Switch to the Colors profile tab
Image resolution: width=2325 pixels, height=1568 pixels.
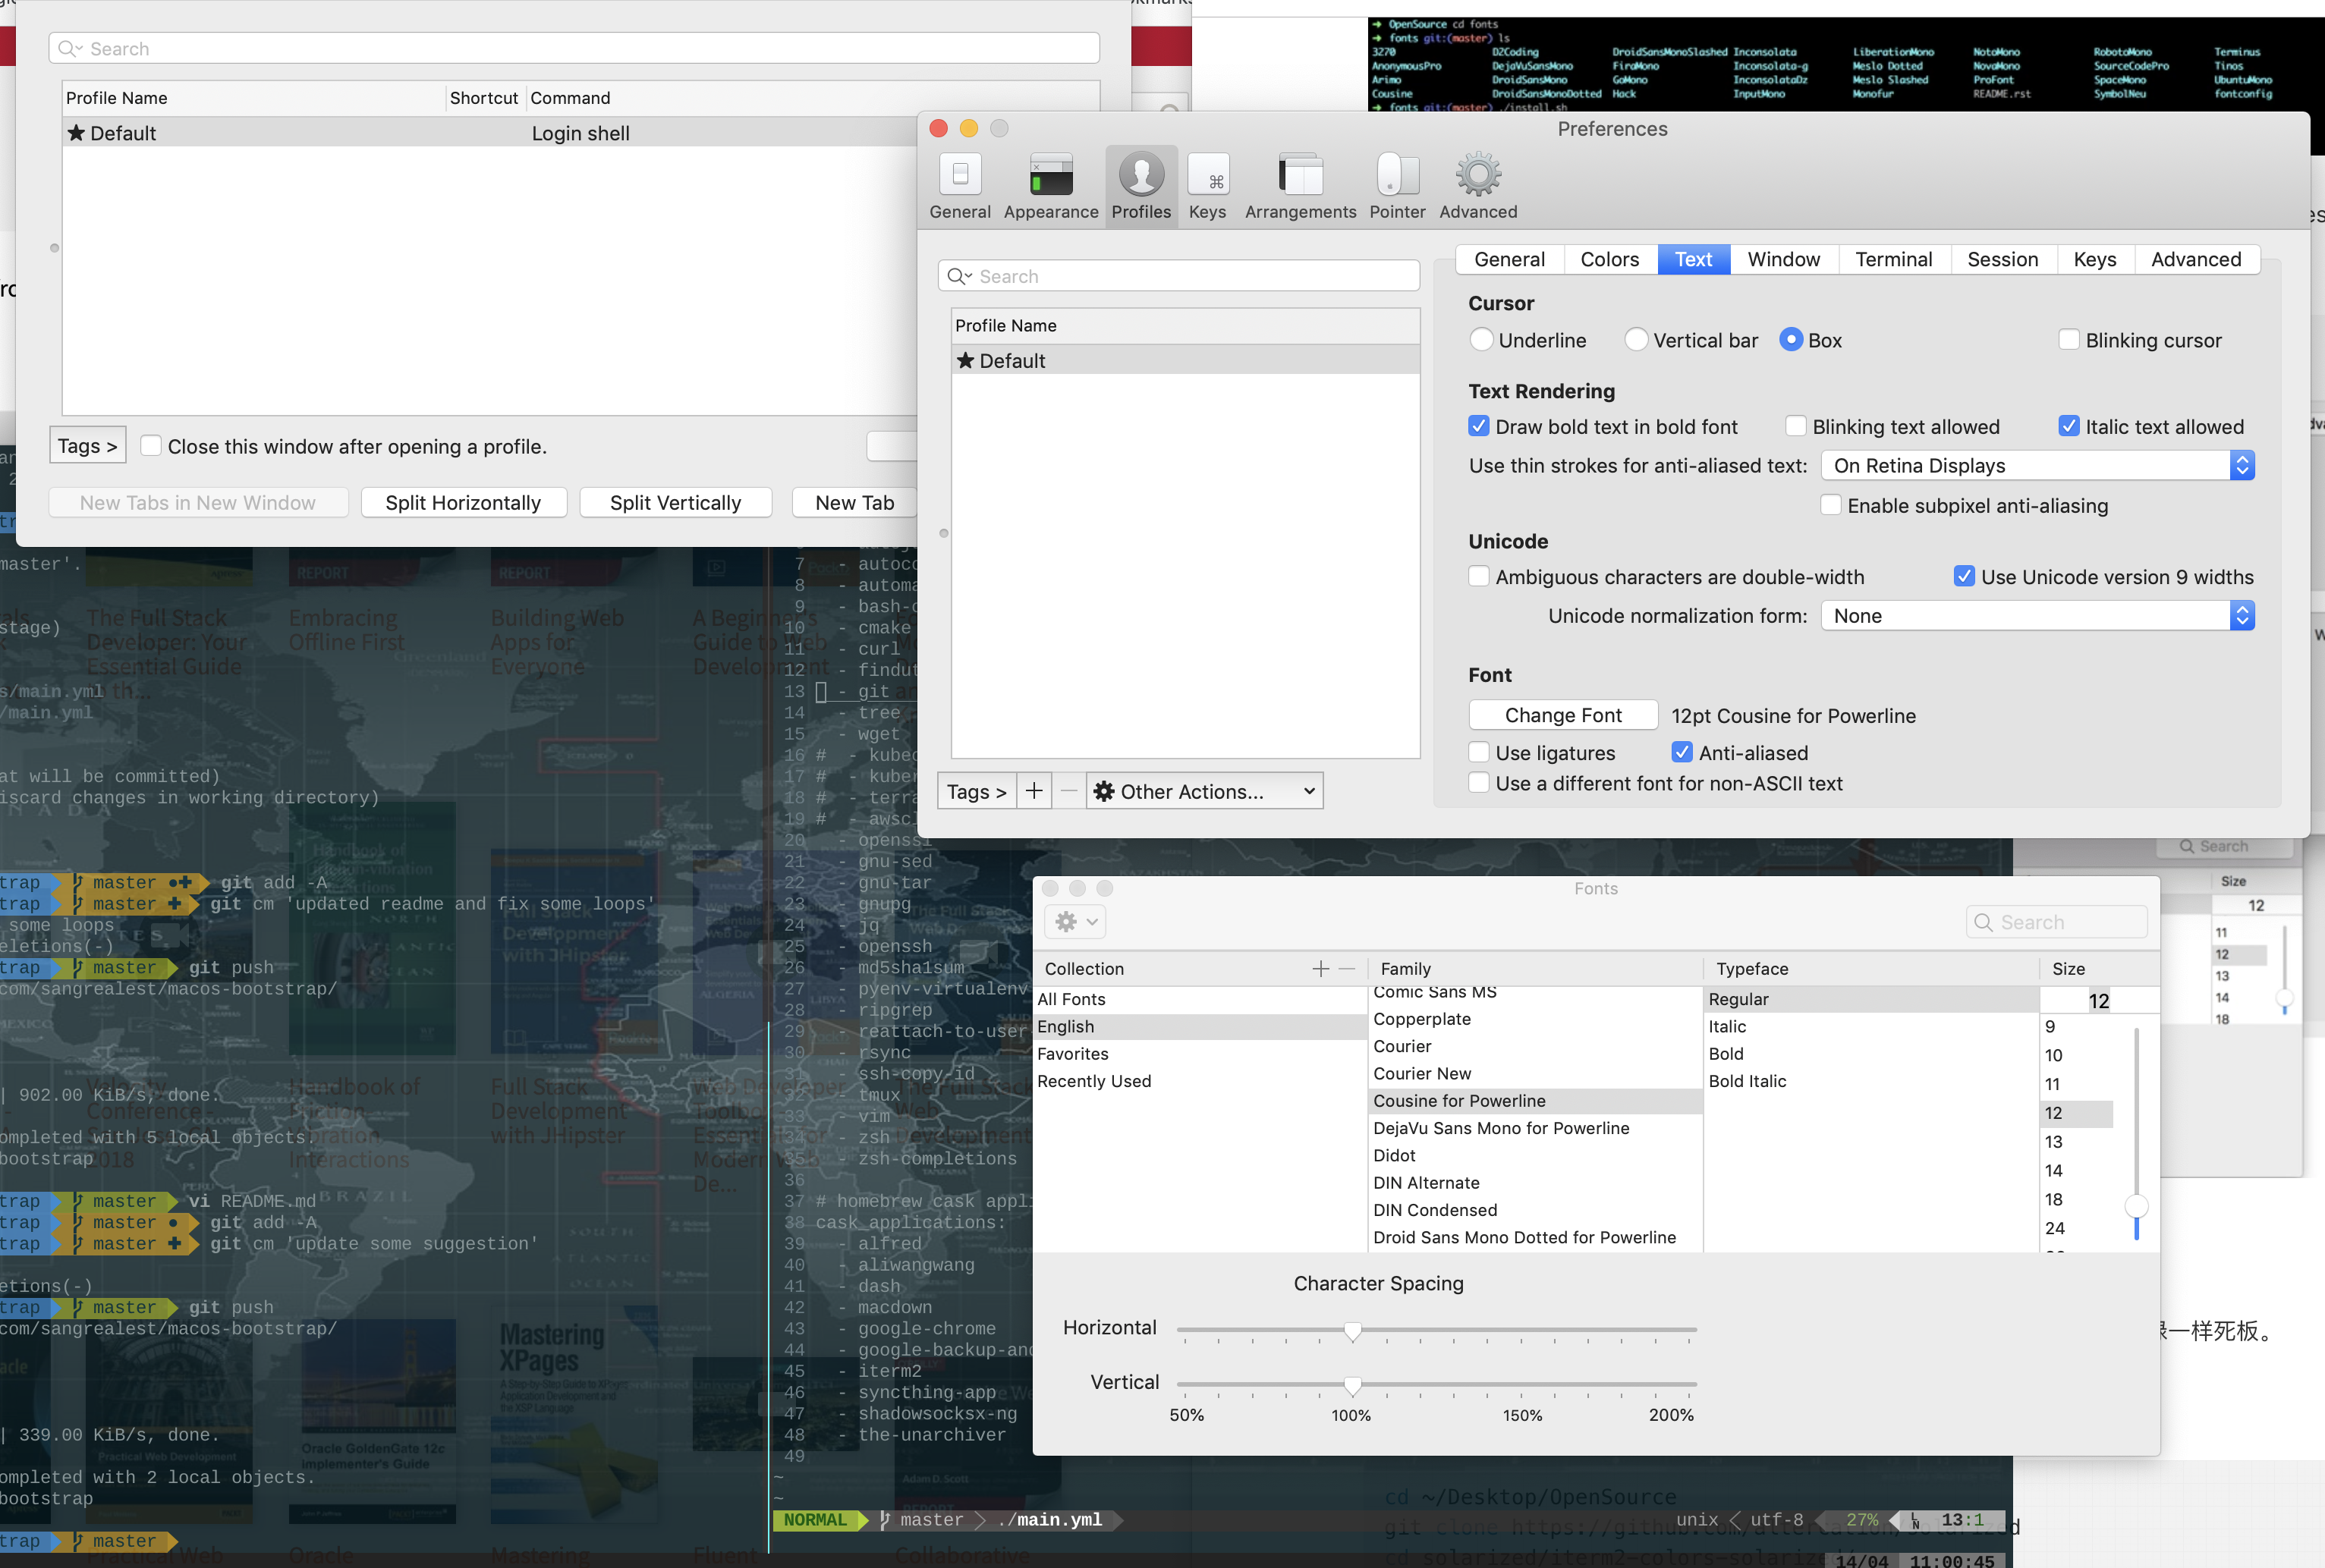click(x=1609, y=260)
